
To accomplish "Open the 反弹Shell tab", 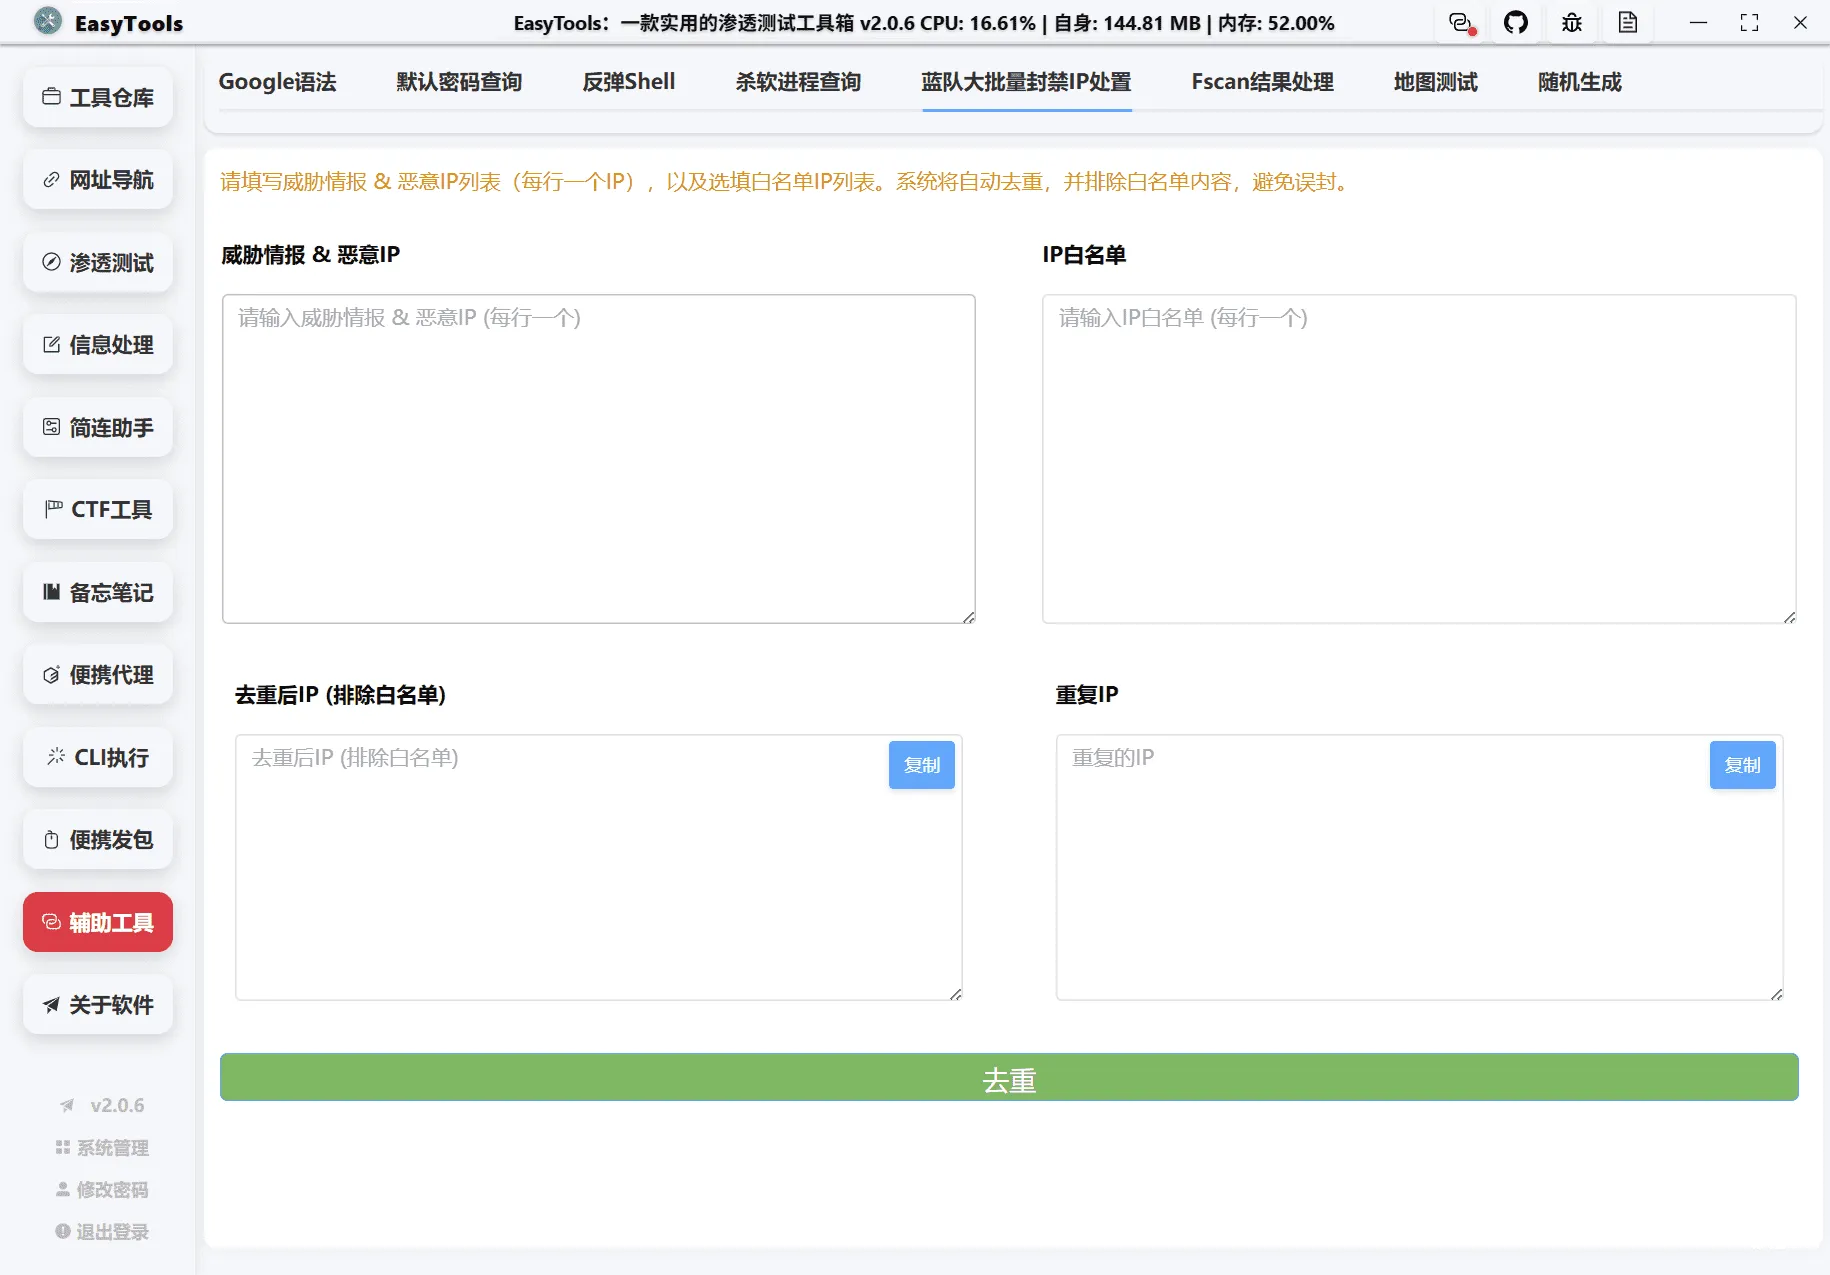I will 628,82.
